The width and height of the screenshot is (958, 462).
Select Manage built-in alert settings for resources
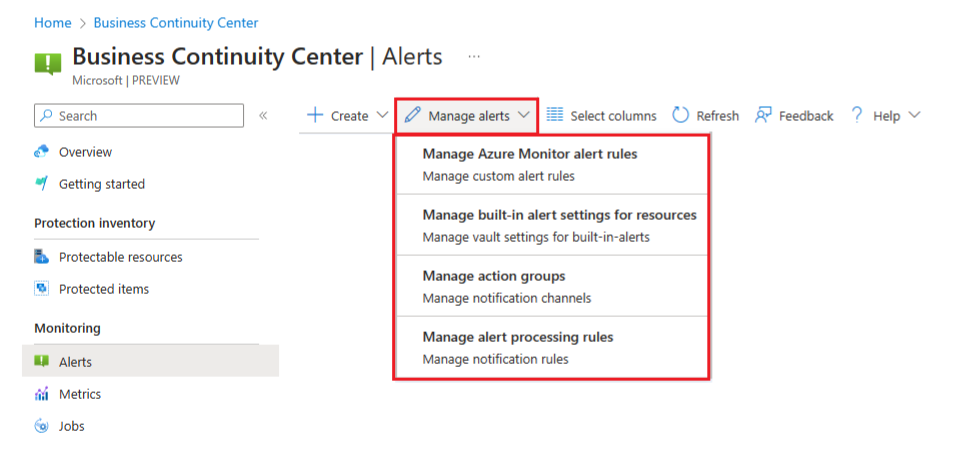click(x=552, y=225)
